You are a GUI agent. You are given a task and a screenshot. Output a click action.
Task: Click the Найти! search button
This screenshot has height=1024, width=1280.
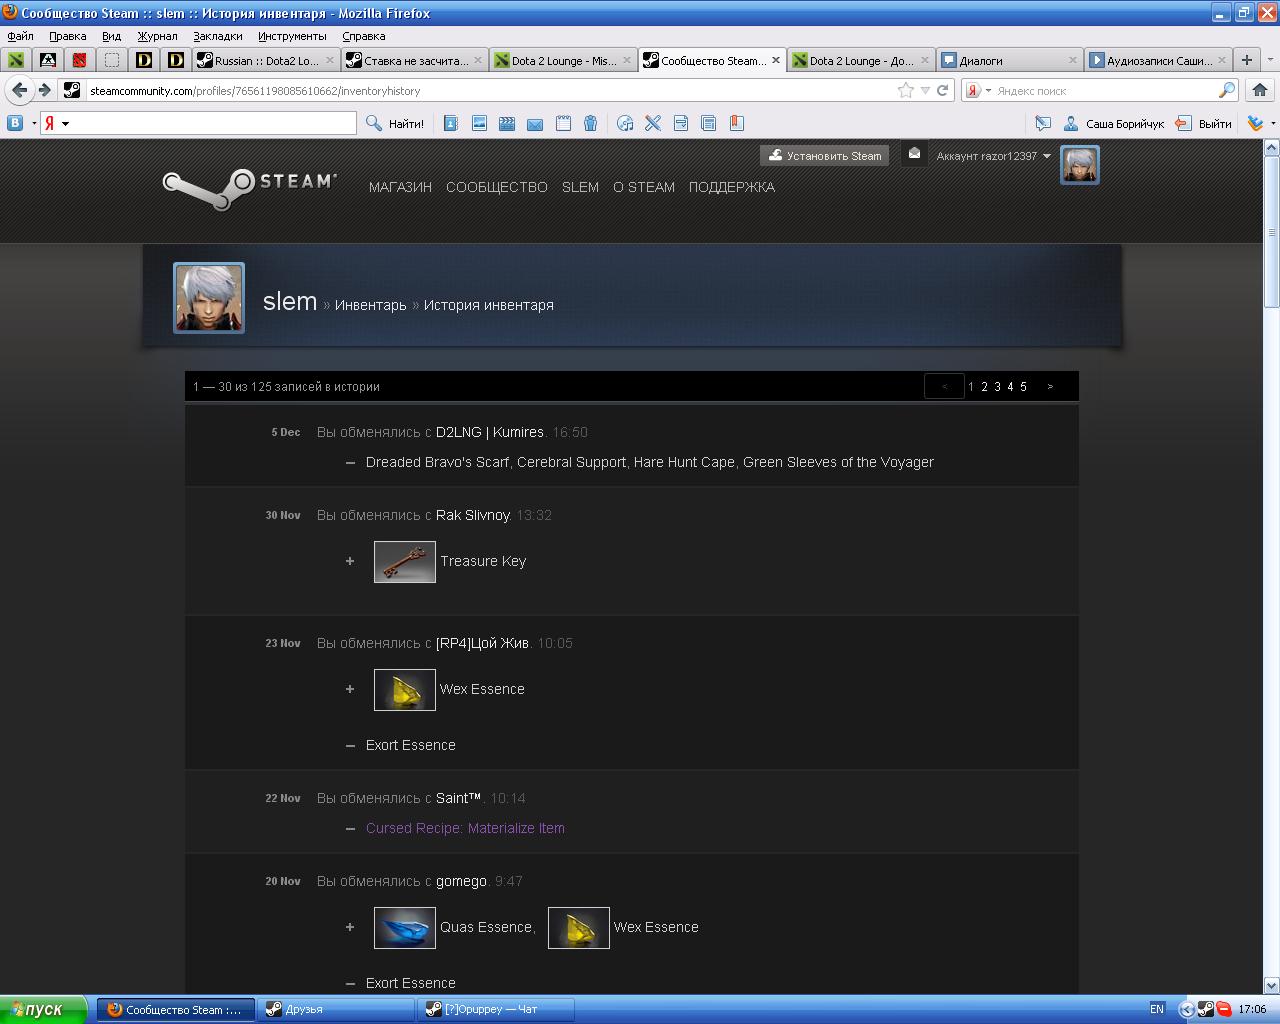[x=395, y=124]
